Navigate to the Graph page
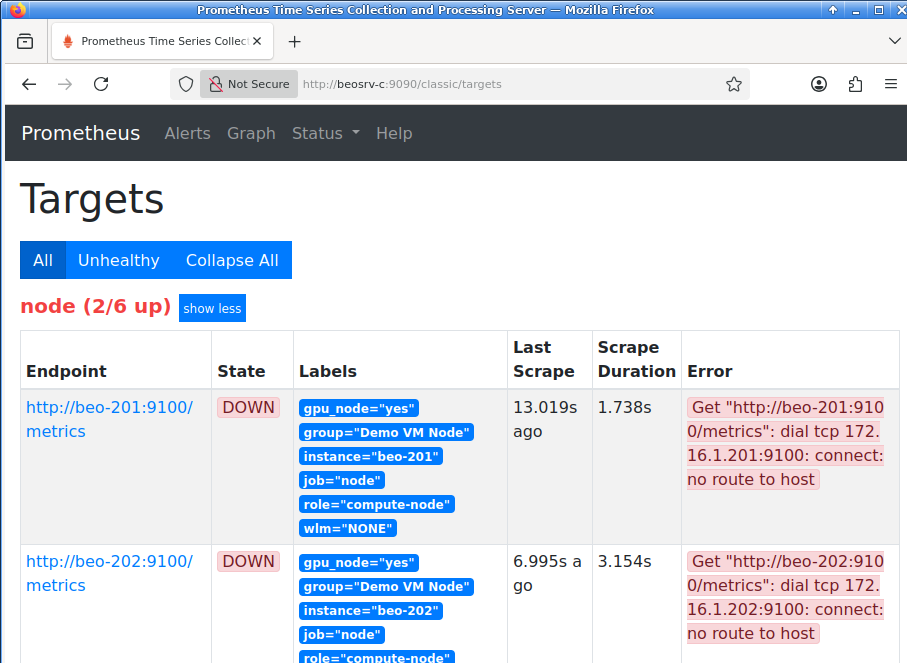Screen dimensions: 907x663 (x=251, y=133)
